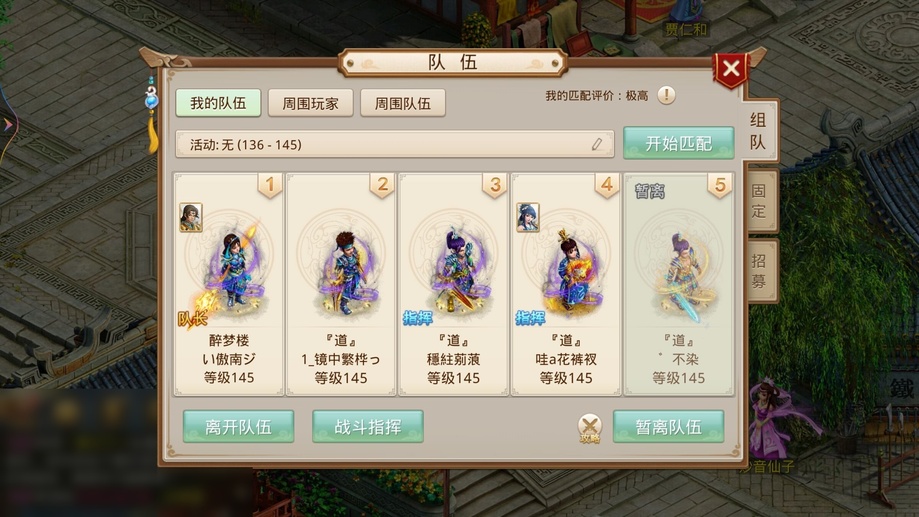Click the 暂离队伍 button

pos(668,427)
